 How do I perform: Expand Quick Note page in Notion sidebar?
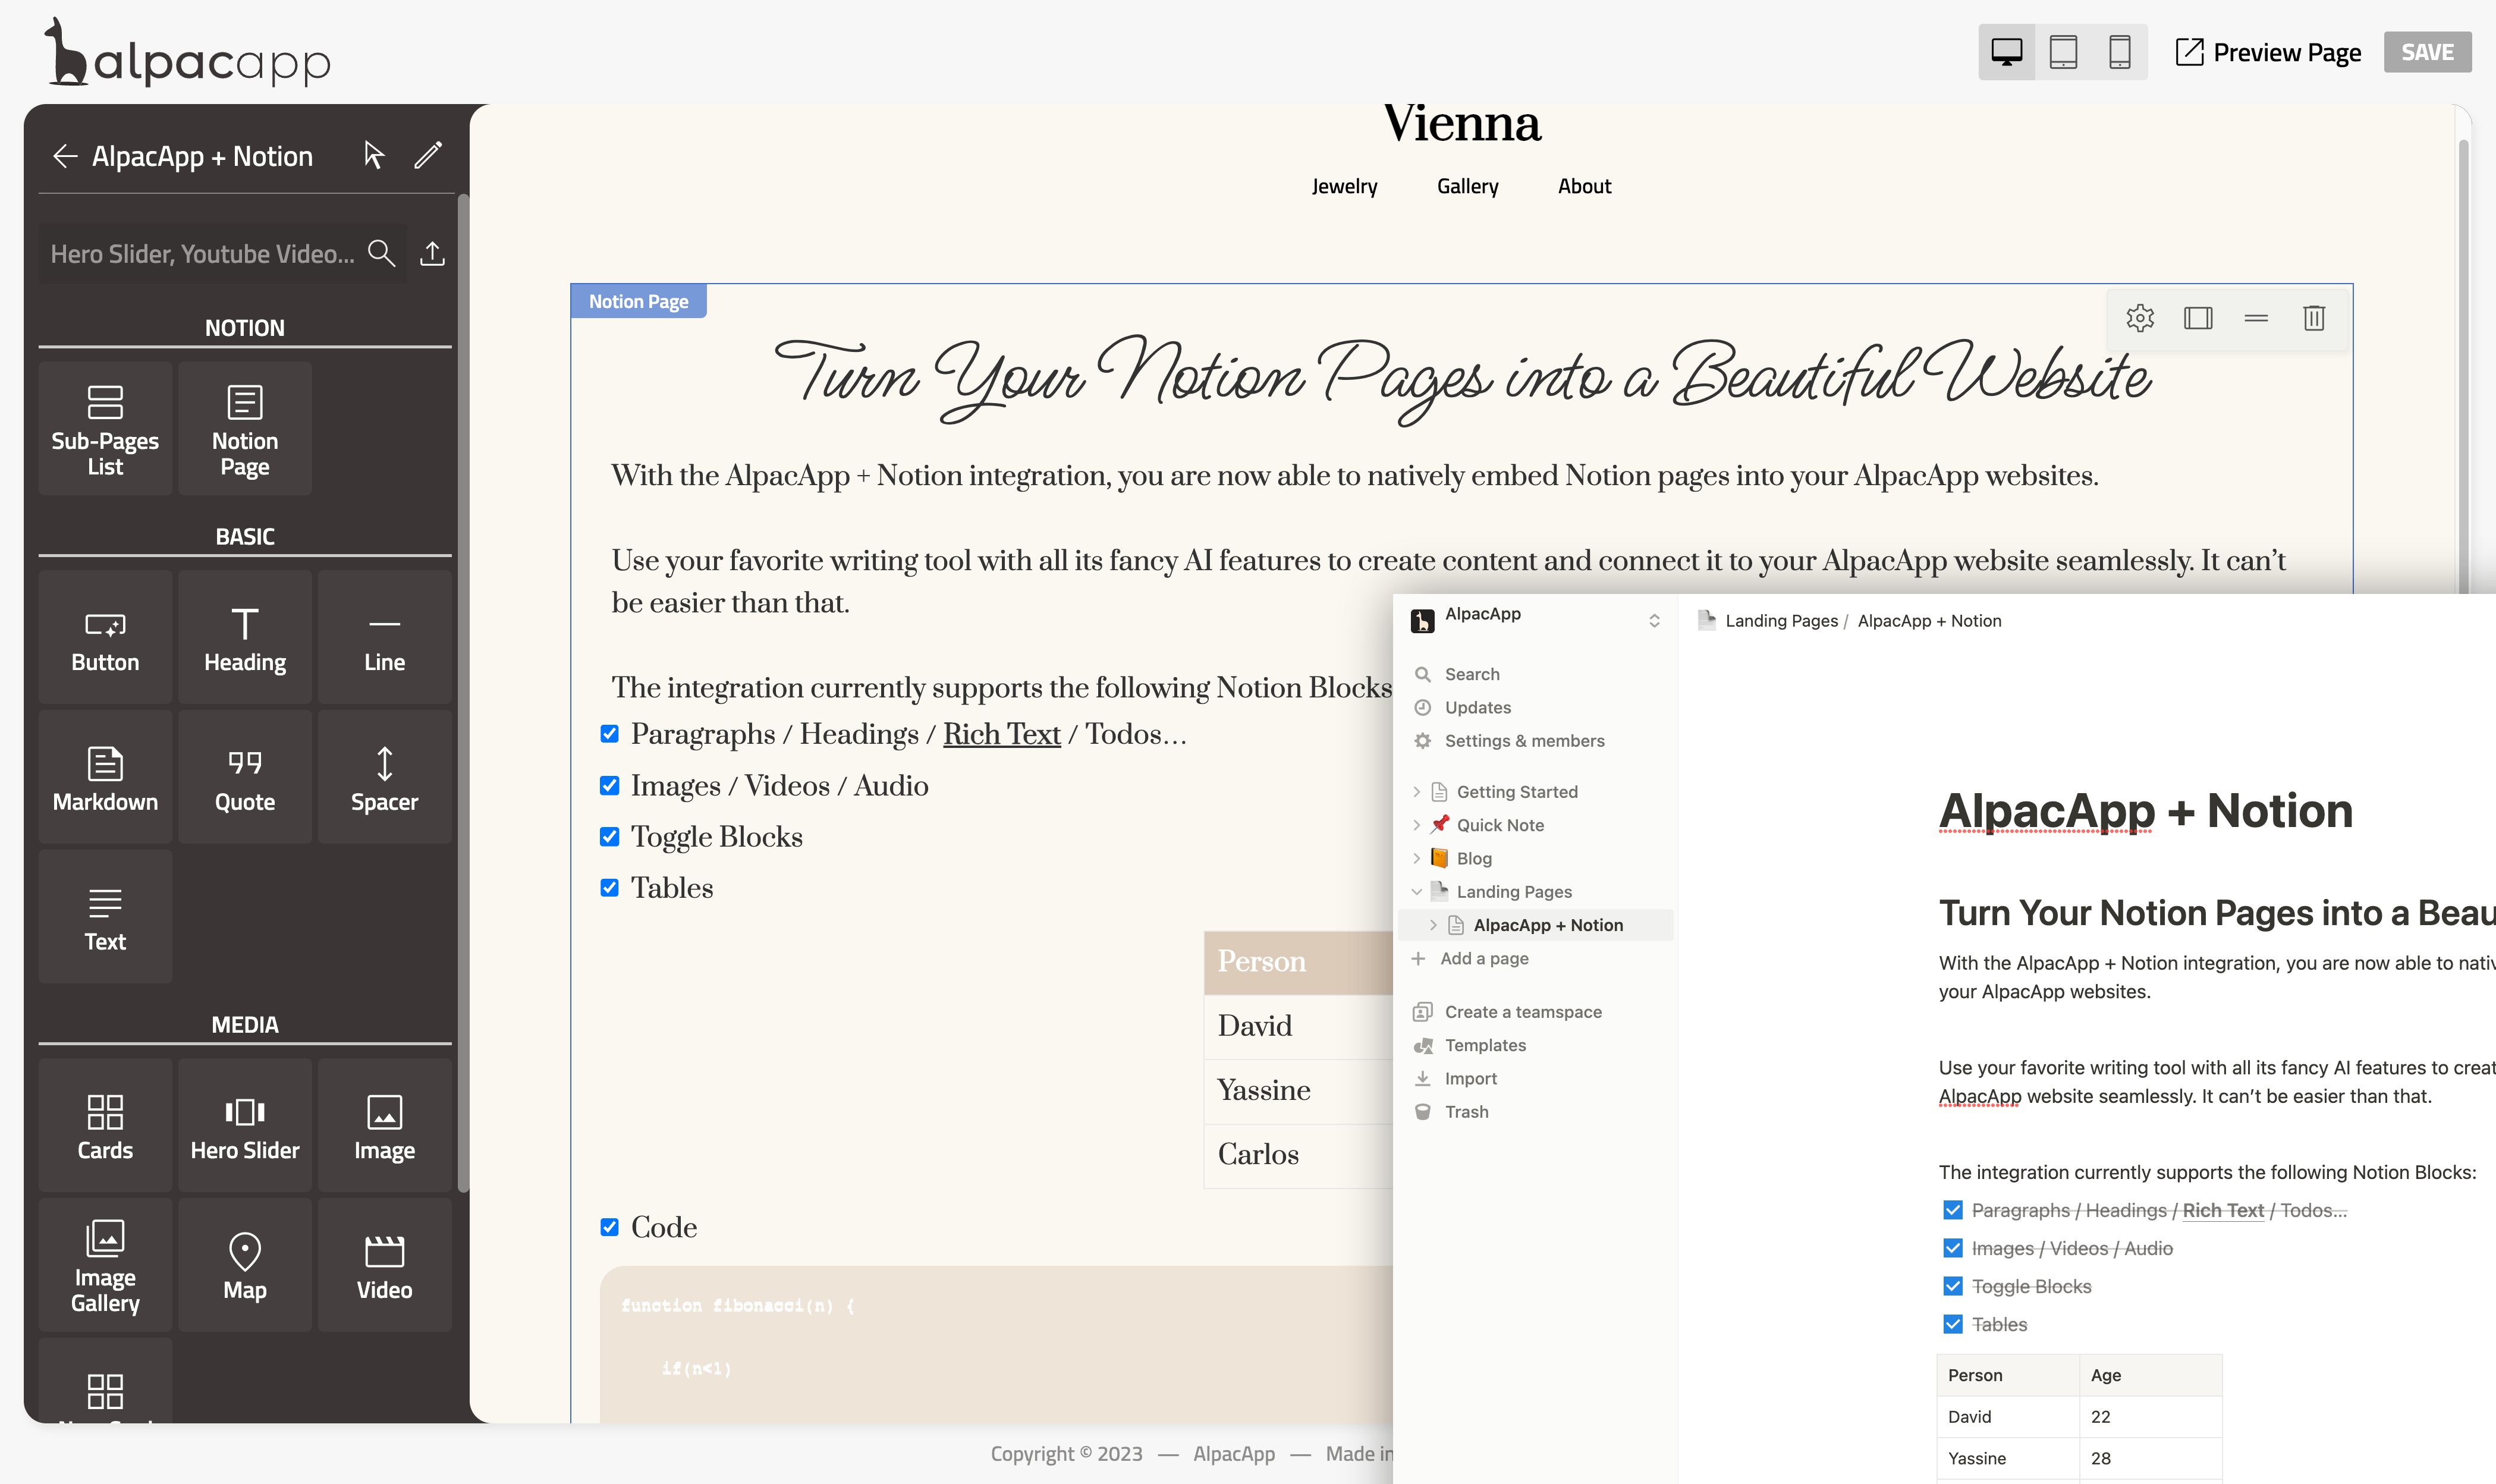[1416, 825]
